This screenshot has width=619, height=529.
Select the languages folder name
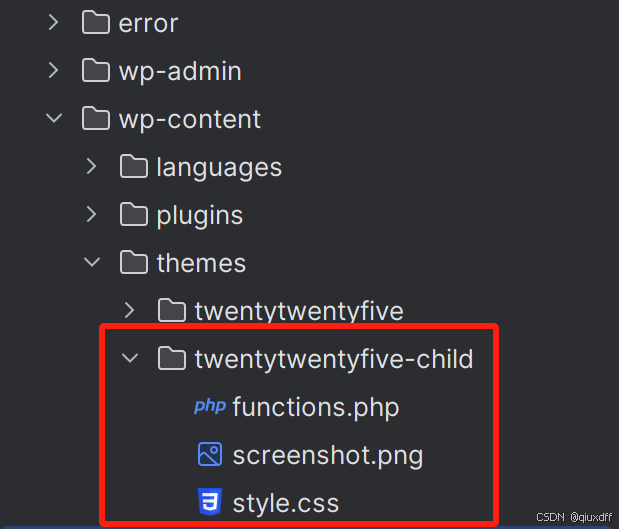pyautogui.click(x=219, y=168)
